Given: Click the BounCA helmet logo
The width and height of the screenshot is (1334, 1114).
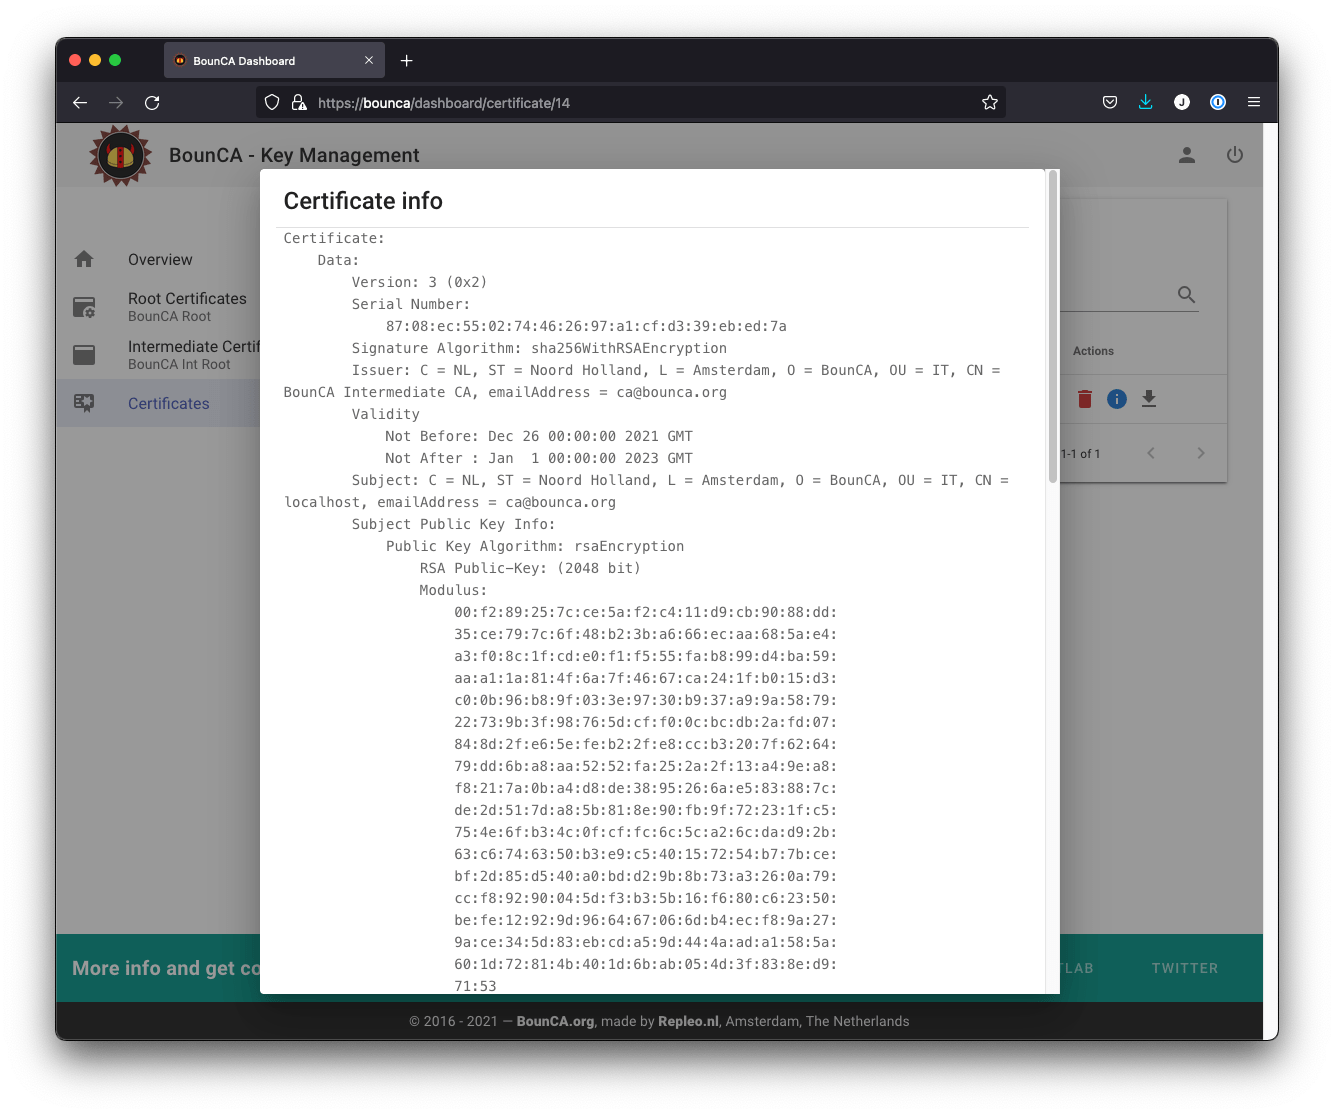Looking at the screenshot, I should tap(121, 155).
